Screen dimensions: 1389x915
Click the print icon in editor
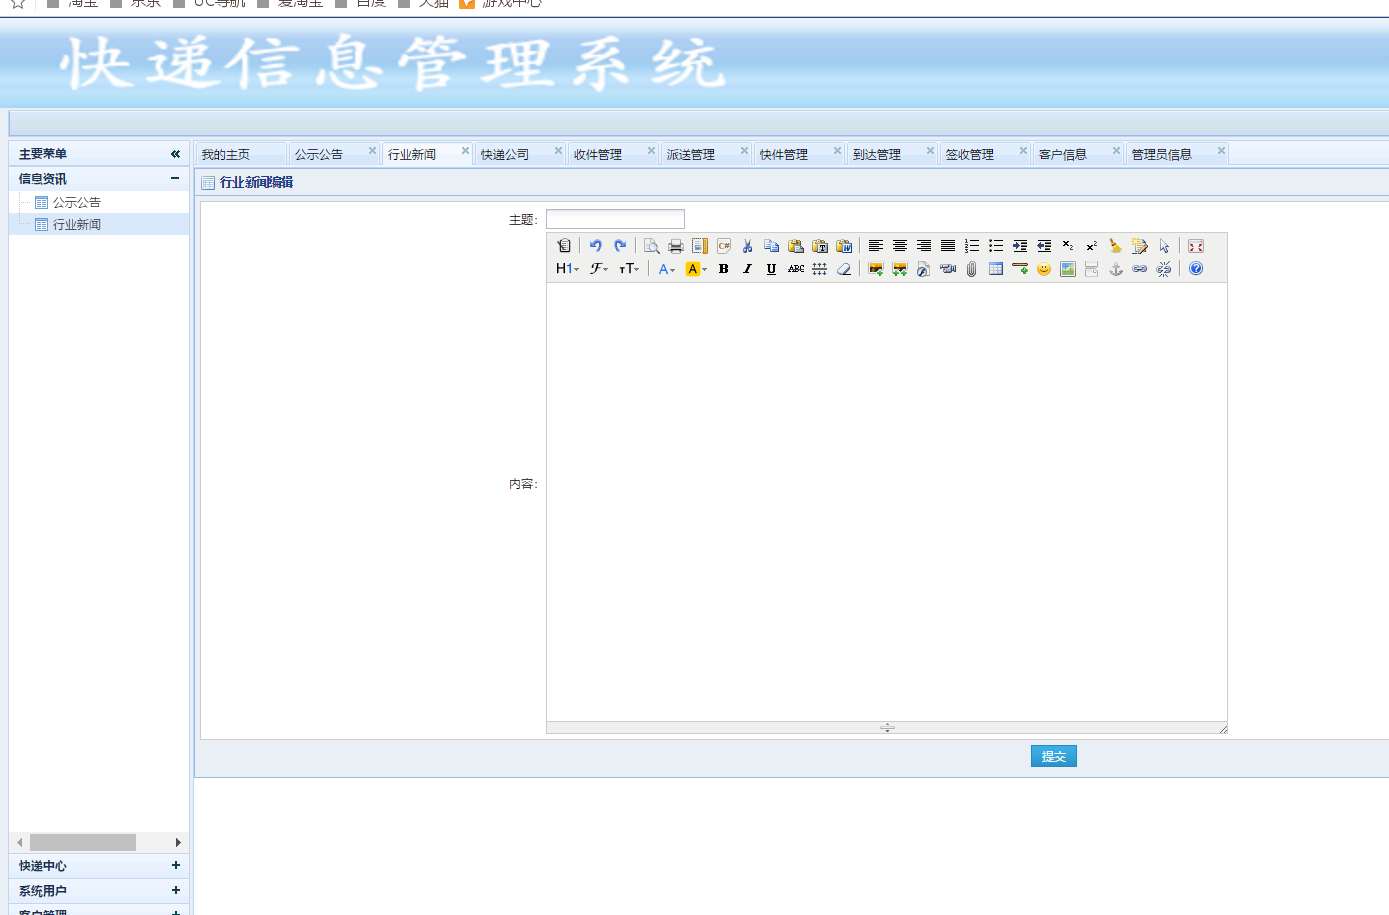click(x=676, y=246)
